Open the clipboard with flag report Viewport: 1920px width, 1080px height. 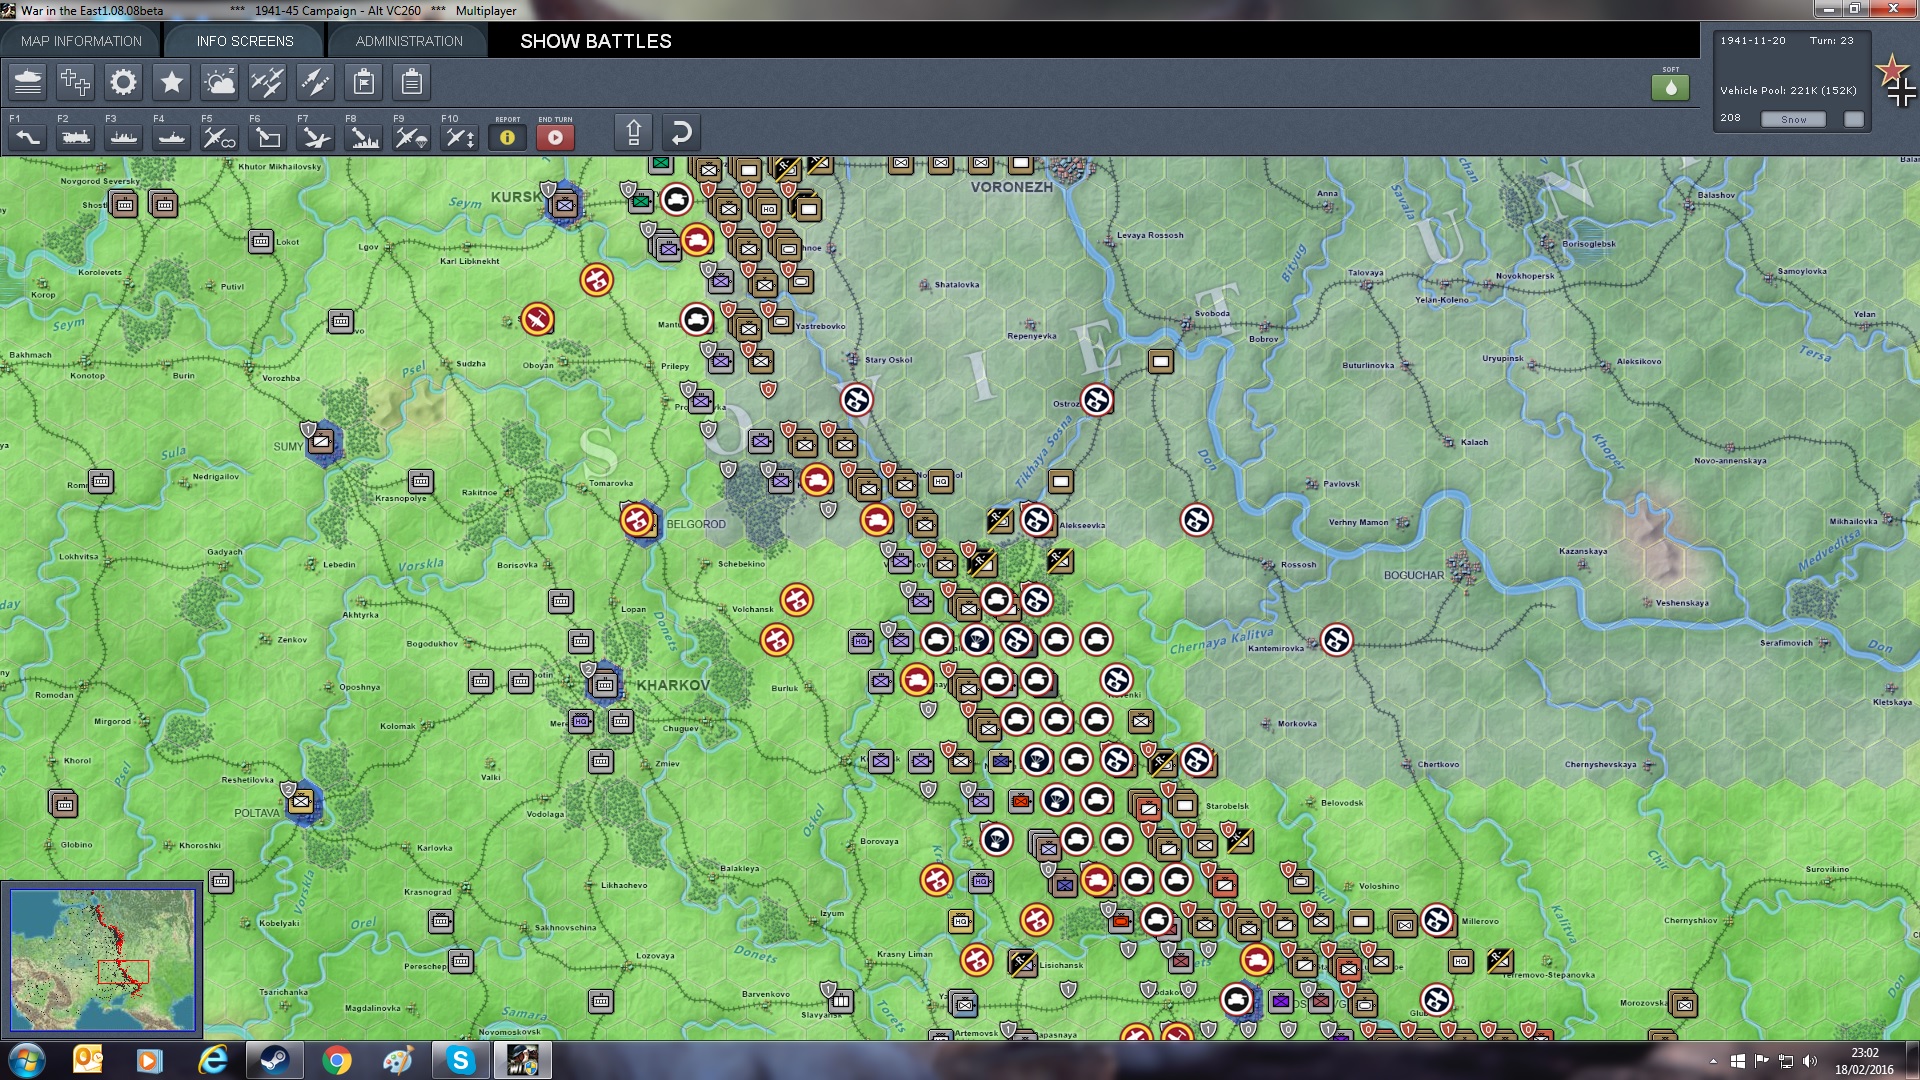point(364,82)
